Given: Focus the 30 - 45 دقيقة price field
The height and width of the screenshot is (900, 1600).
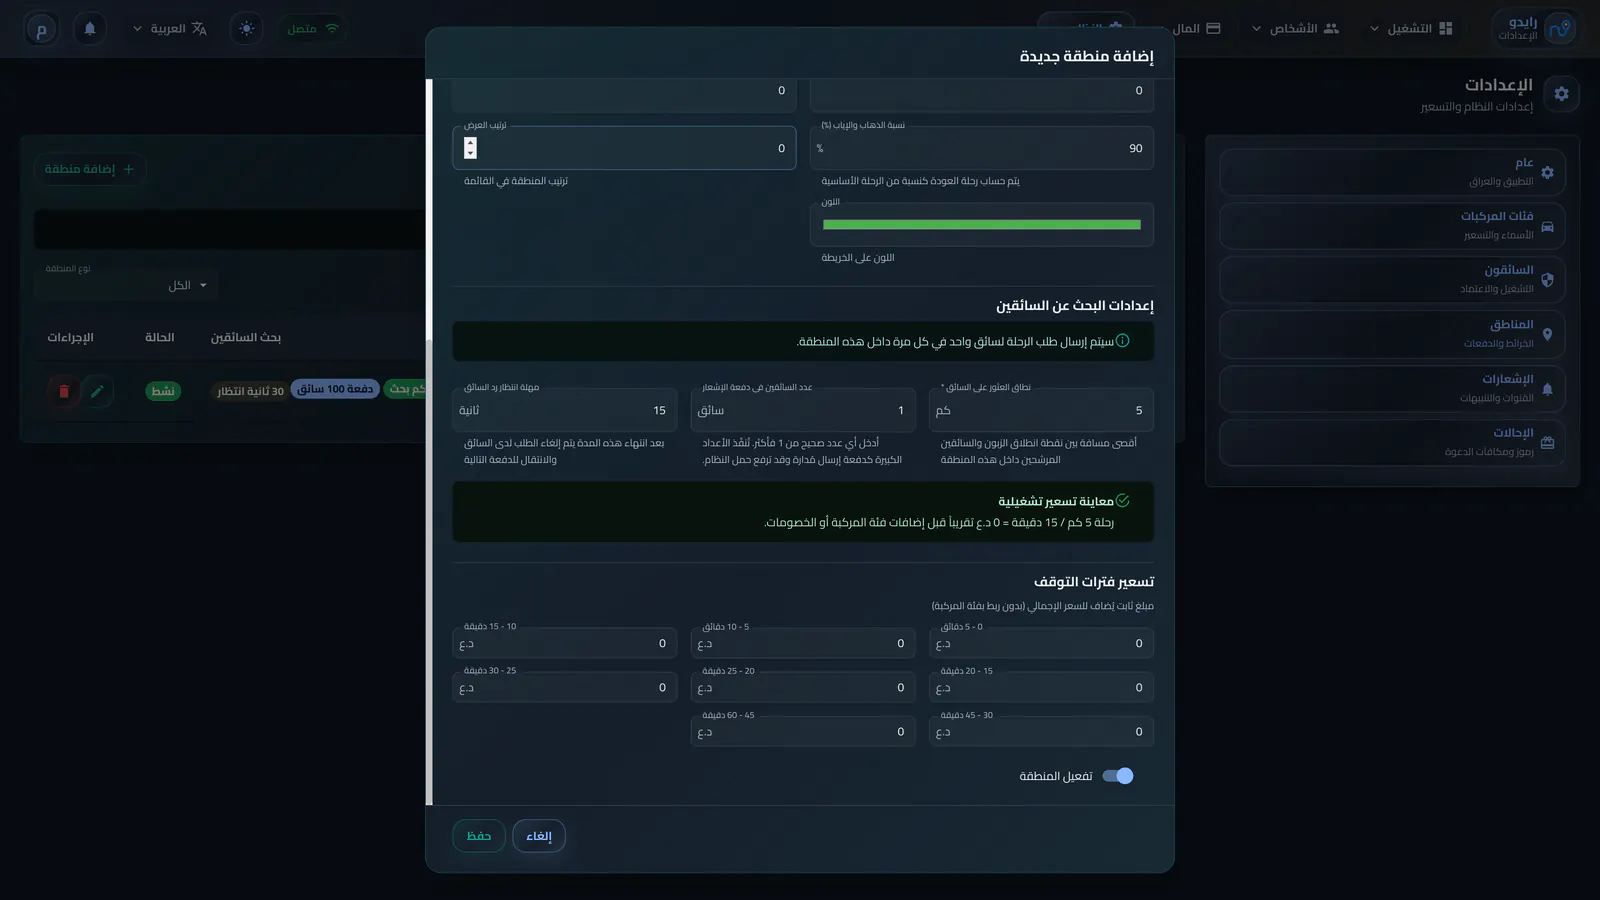Looking at the screenshot, I should [1041, 732].
